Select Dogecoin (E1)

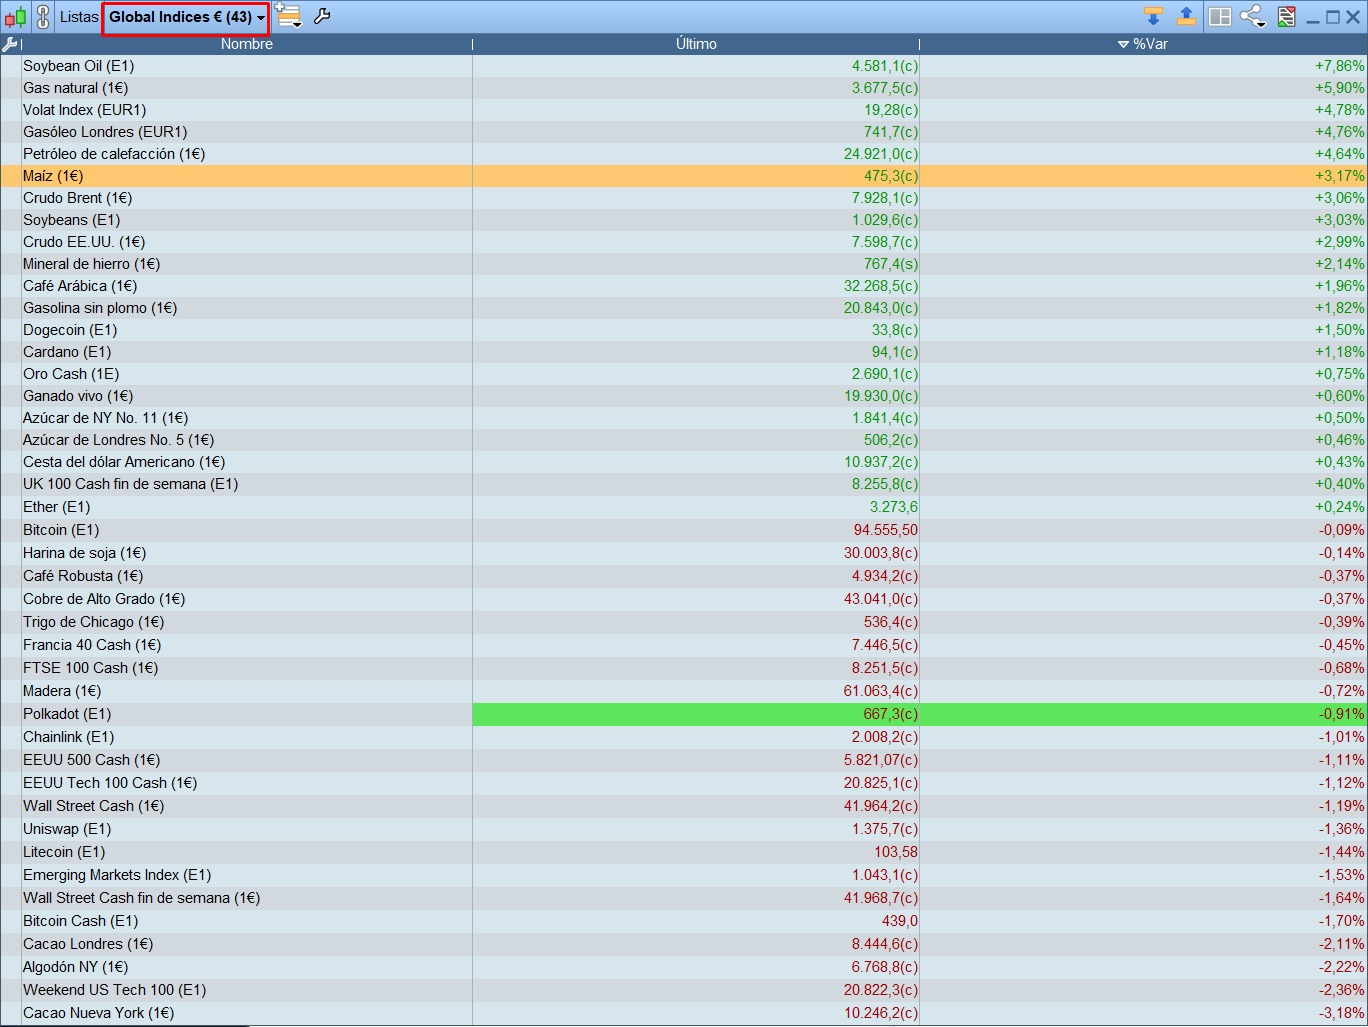point(70,330)
